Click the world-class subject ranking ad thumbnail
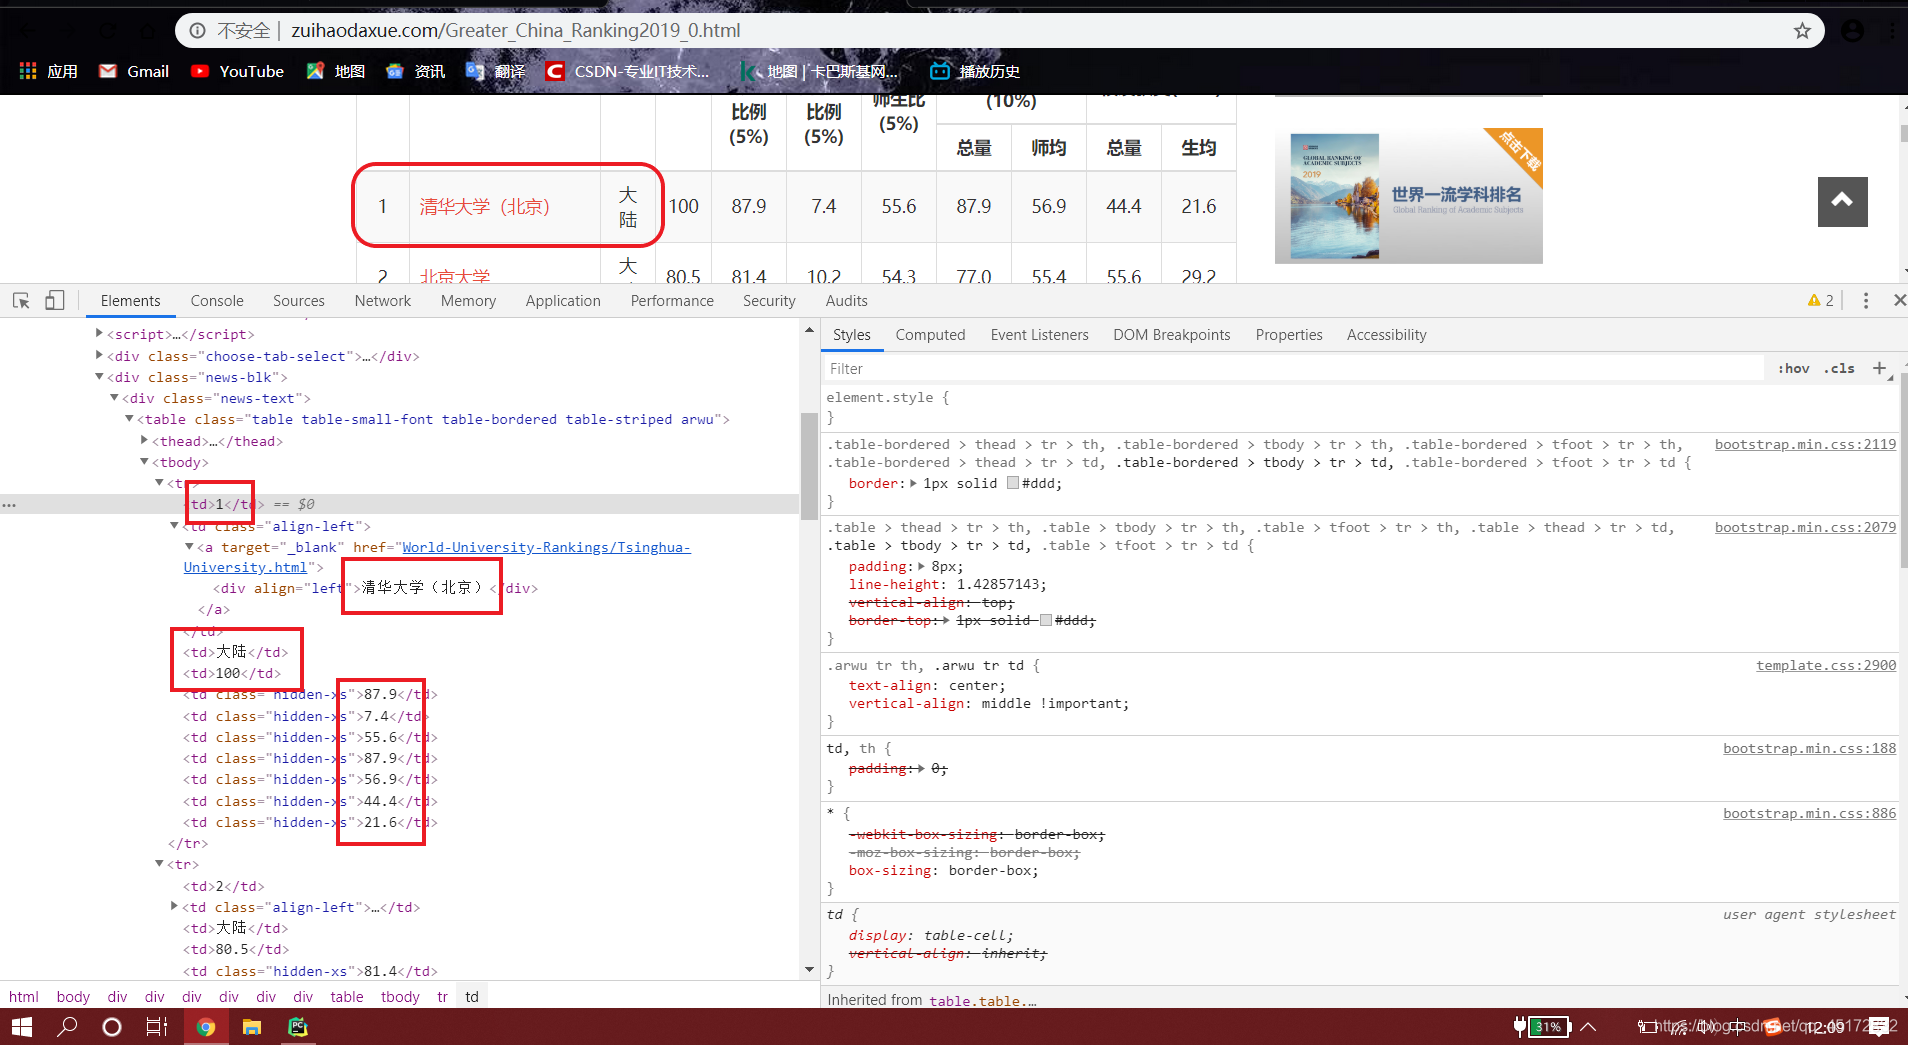 pos(1409,196)
